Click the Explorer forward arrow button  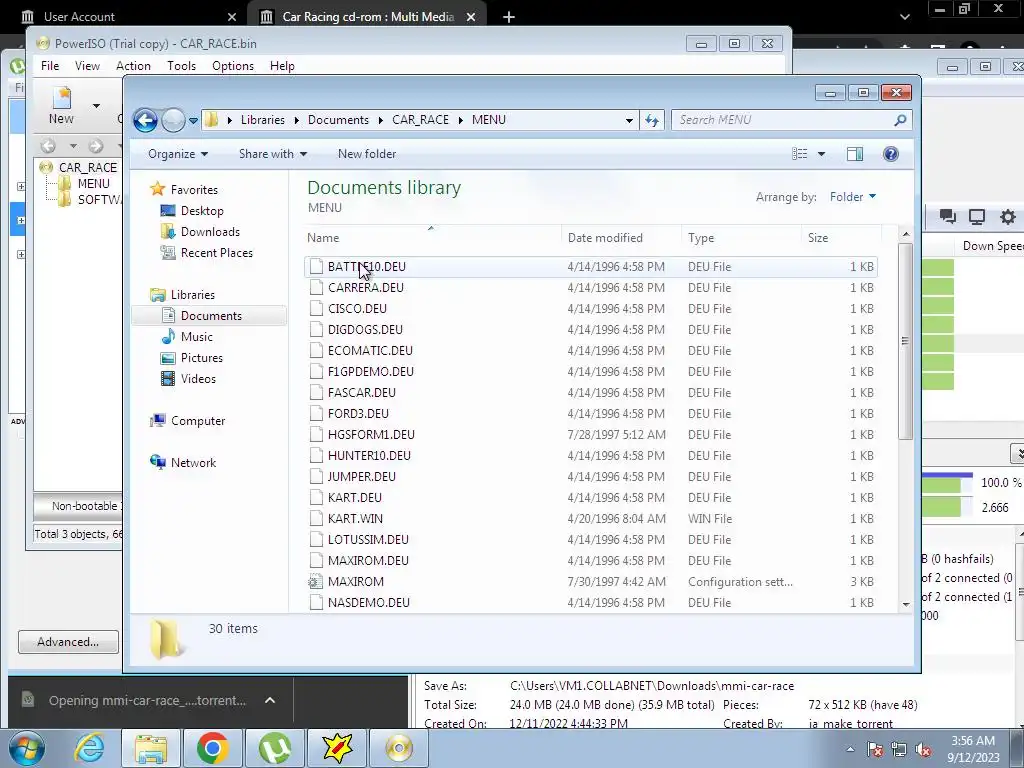pyautogui.click(x=173, y=120)
